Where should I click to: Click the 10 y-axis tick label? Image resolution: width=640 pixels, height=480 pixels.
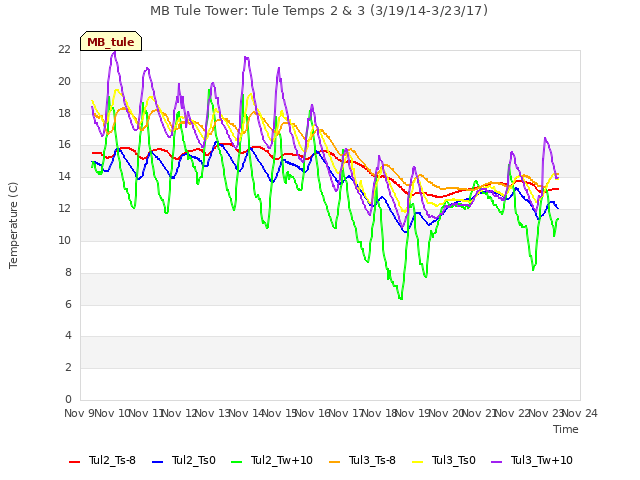[x=64, y=240]
